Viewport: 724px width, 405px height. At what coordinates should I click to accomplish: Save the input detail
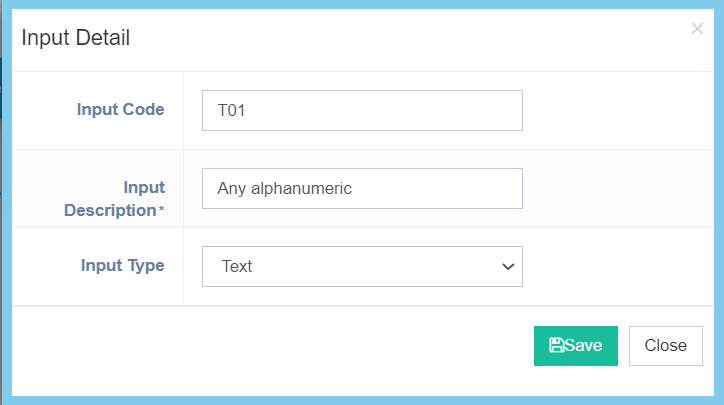click(576, 346)
